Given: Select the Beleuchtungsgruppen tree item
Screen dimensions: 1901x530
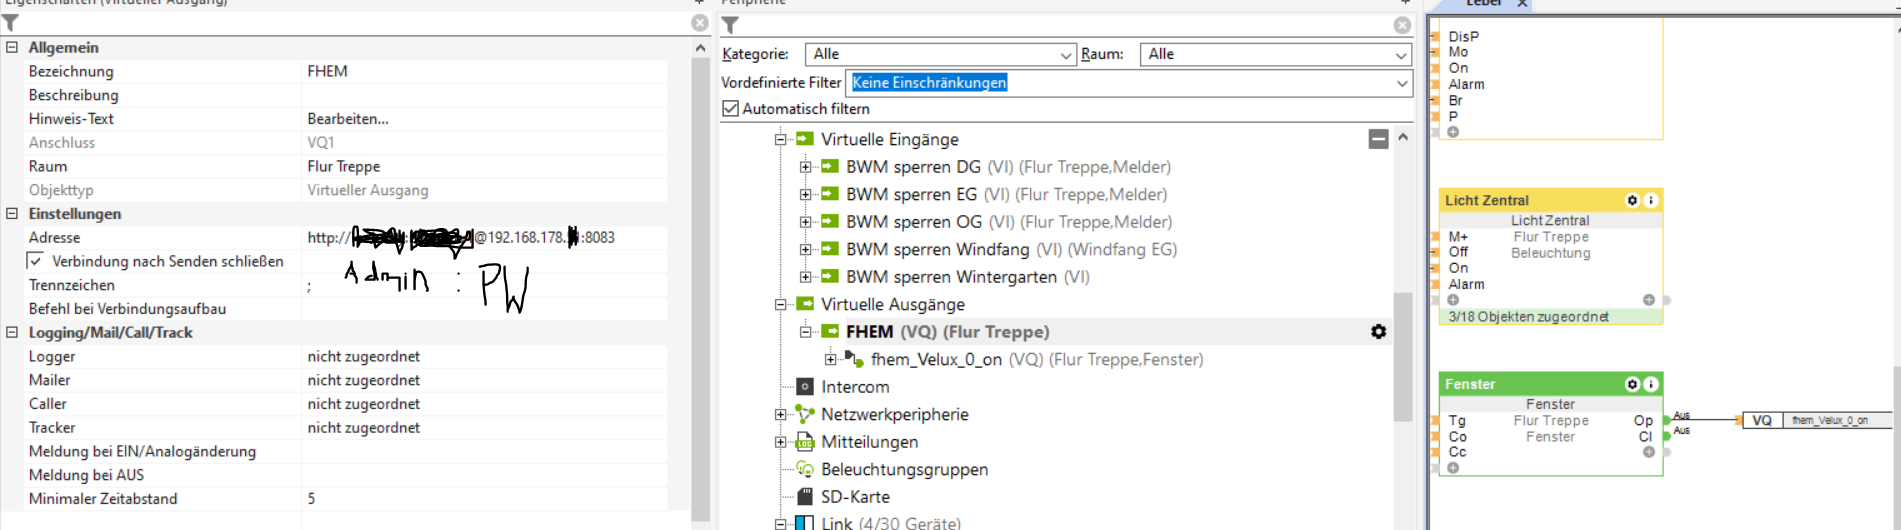Looking at the screenshot, I should click(x=904, y=469).
